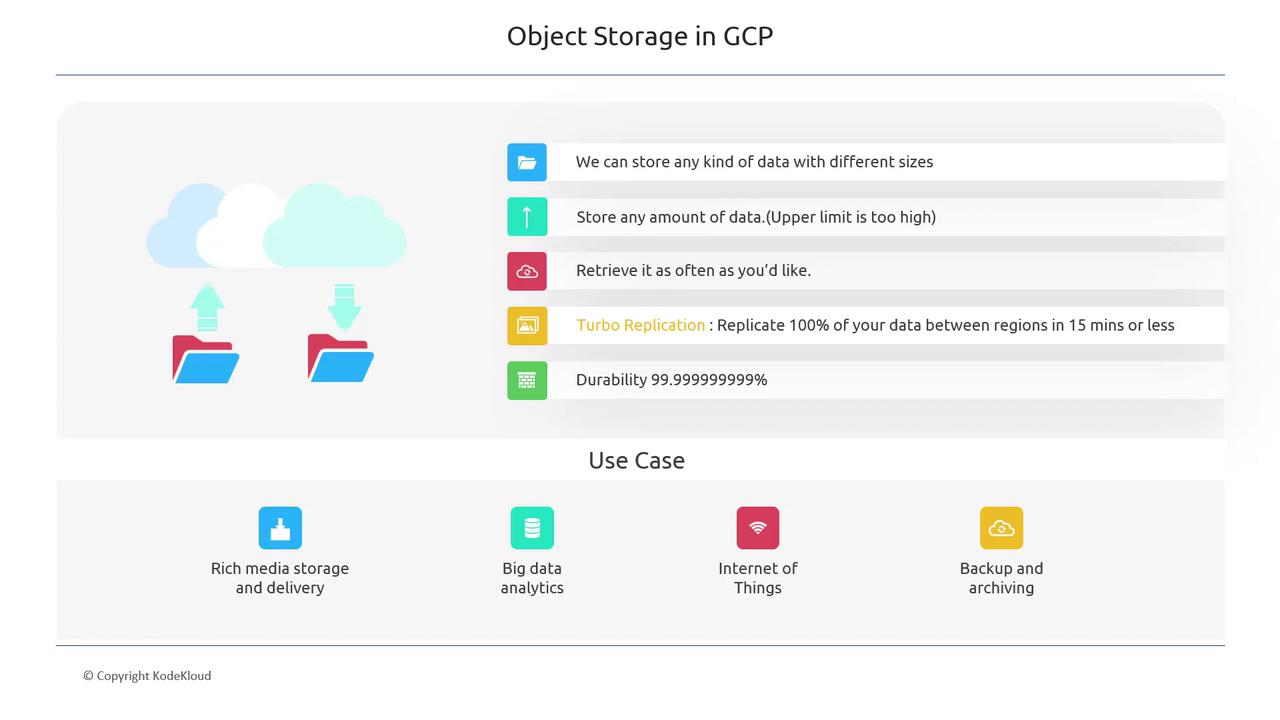
Task: Click the teal up-arrow icon
Action: [x=527, y=217]
